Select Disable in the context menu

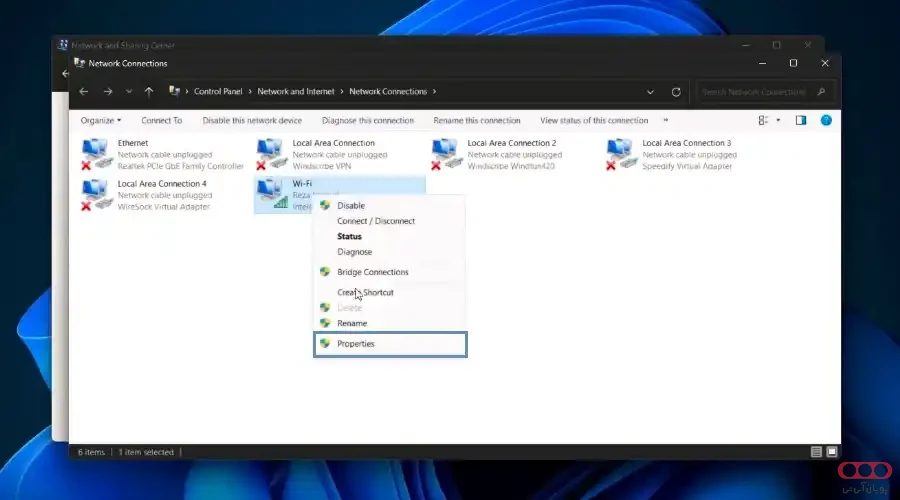coord(351,205)
